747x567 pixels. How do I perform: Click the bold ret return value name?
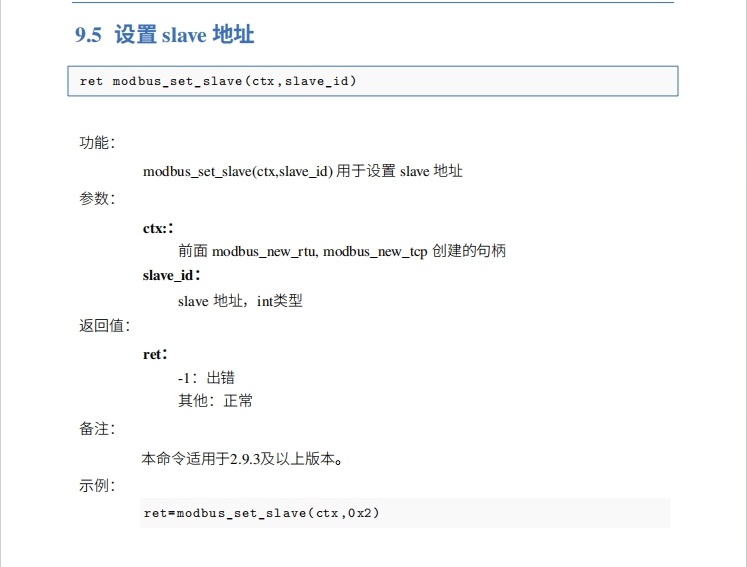(154, 354)
